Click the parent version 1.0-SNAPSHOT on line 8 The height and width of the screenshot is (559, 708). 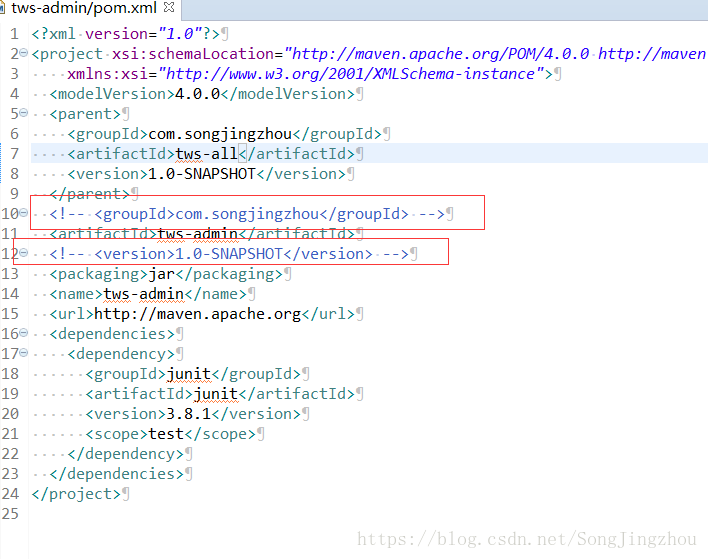coord(202,174)
